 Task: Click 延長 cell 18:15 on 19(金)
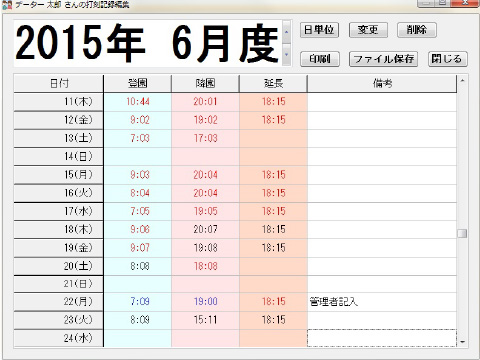click(273, 248)
